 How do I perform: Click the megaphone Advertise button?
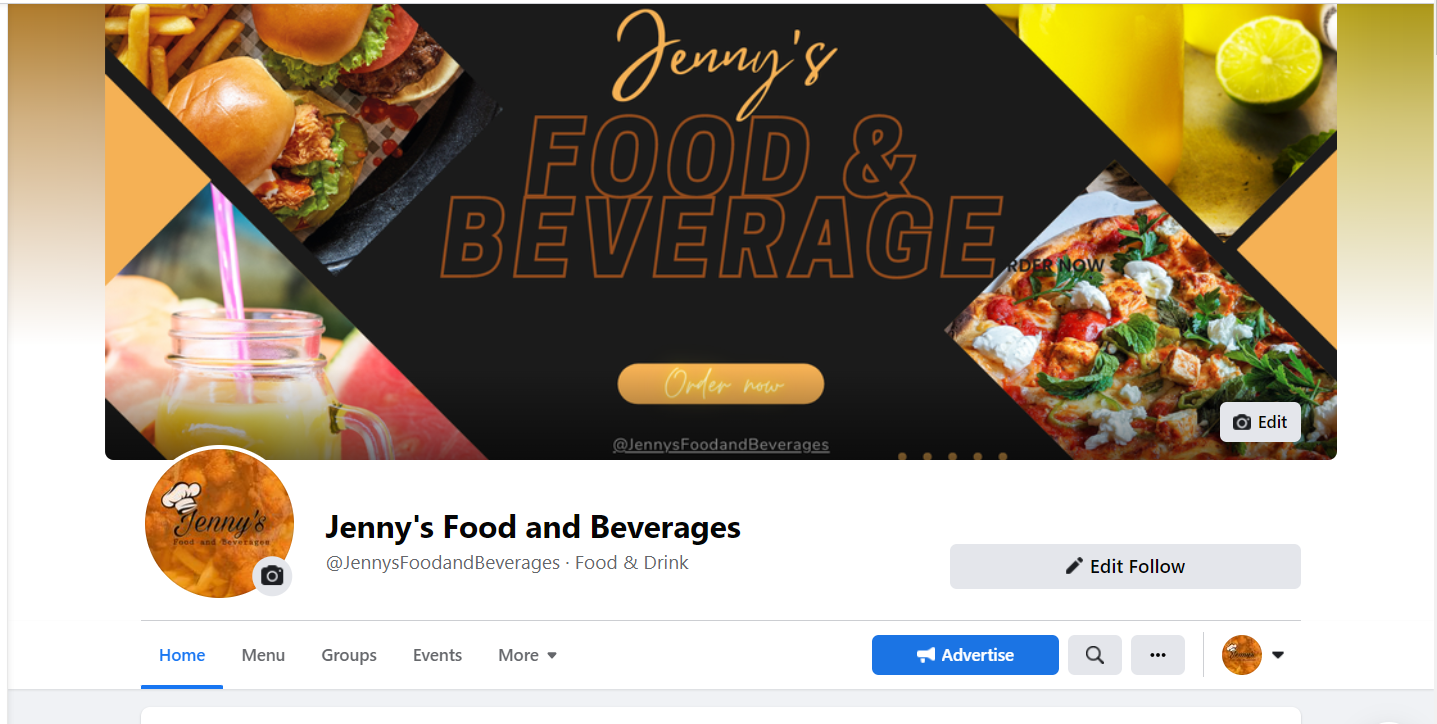pyautogui.click(x=965, y=655)
